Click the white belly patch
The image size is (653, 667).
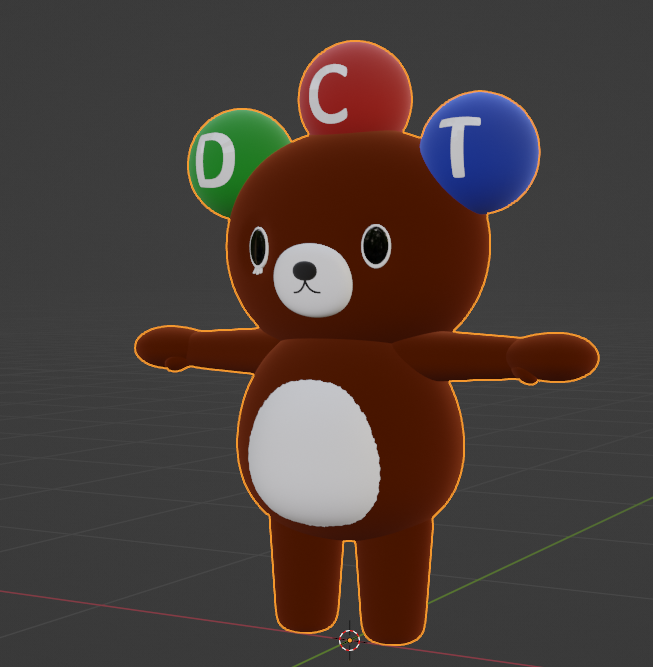[x=313, y=452]
